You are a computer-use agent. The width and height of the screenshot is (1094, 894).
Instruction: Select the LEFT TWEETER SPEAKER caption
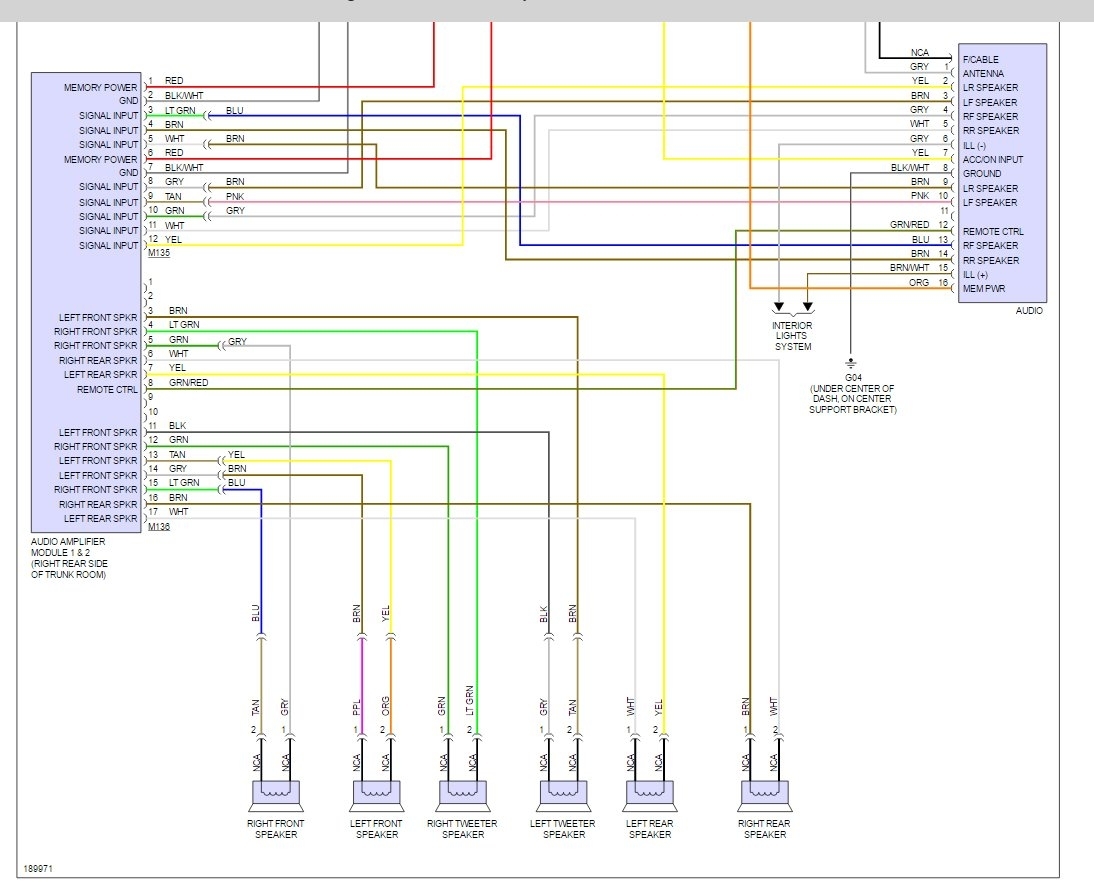(x=563, y=828)
